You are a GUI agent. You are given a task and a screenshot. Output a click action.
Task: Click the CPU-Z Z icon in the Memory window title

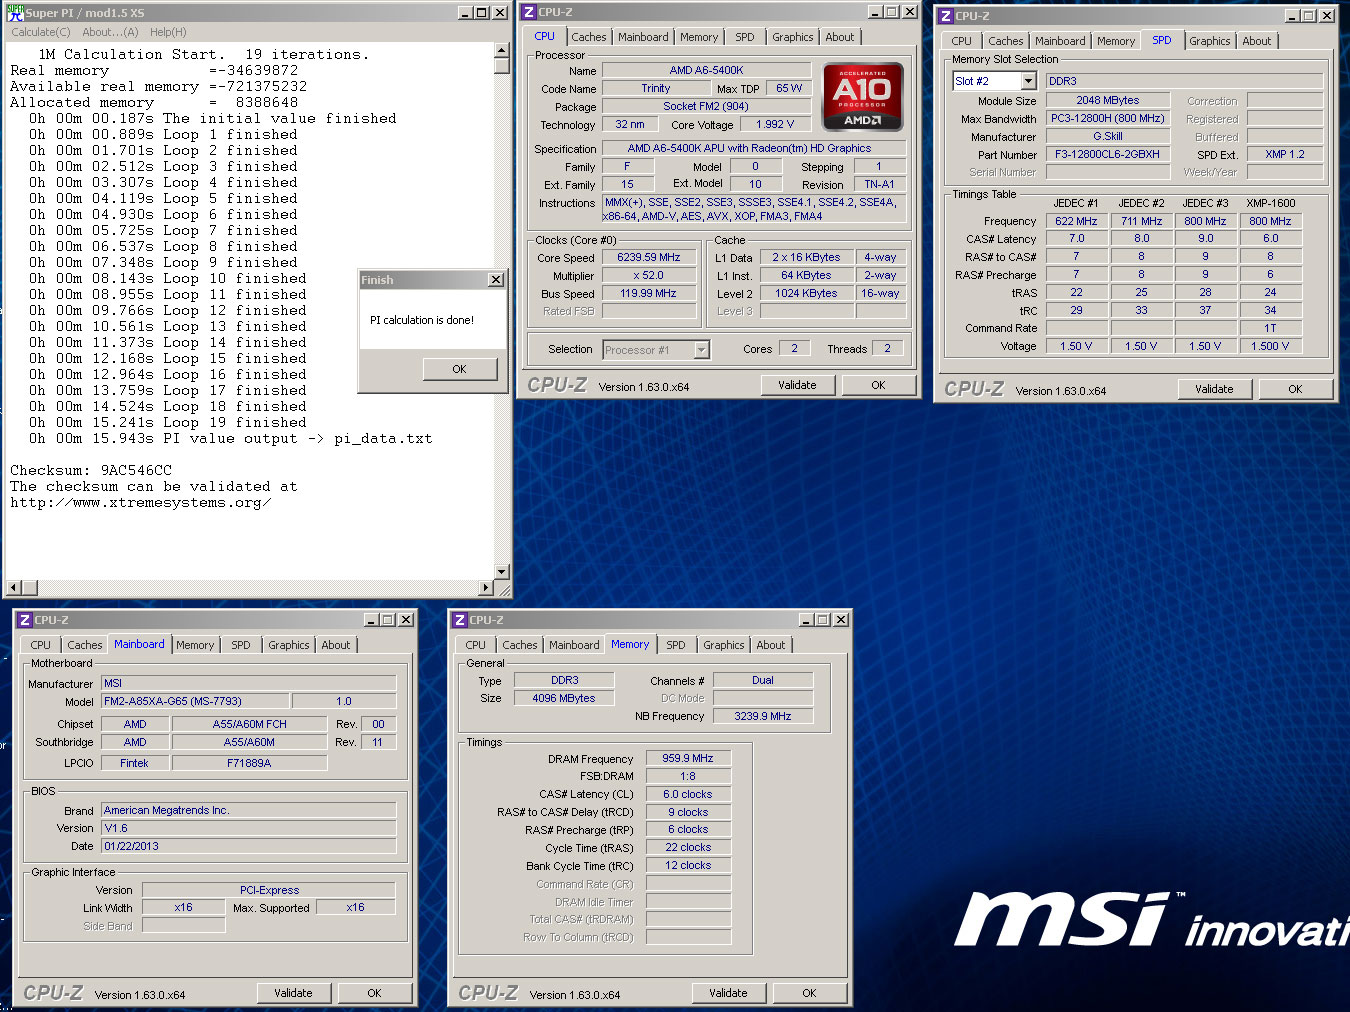[460, 620]
